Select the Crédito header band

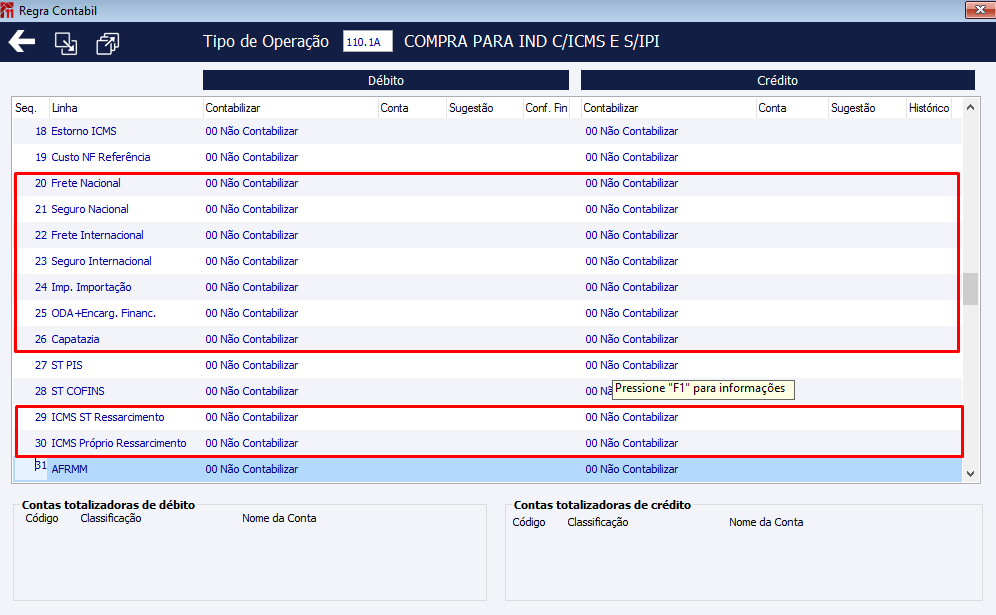[x=777, y=80]
